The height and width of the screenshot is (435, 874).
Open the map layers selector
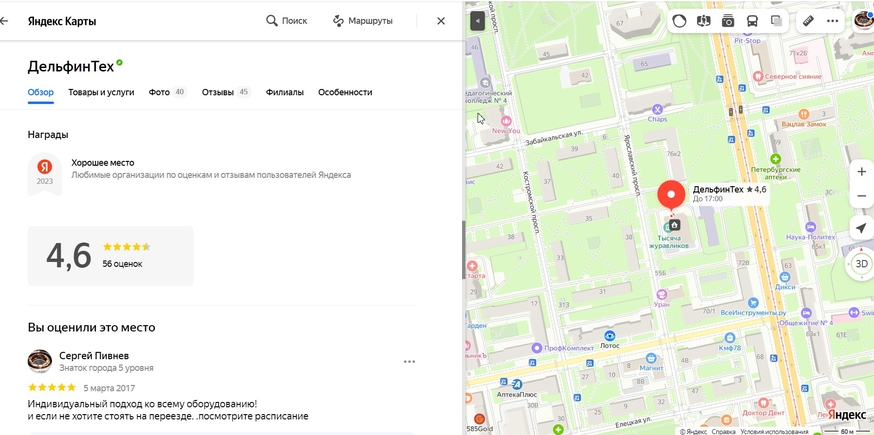click(x=776, y=21)
